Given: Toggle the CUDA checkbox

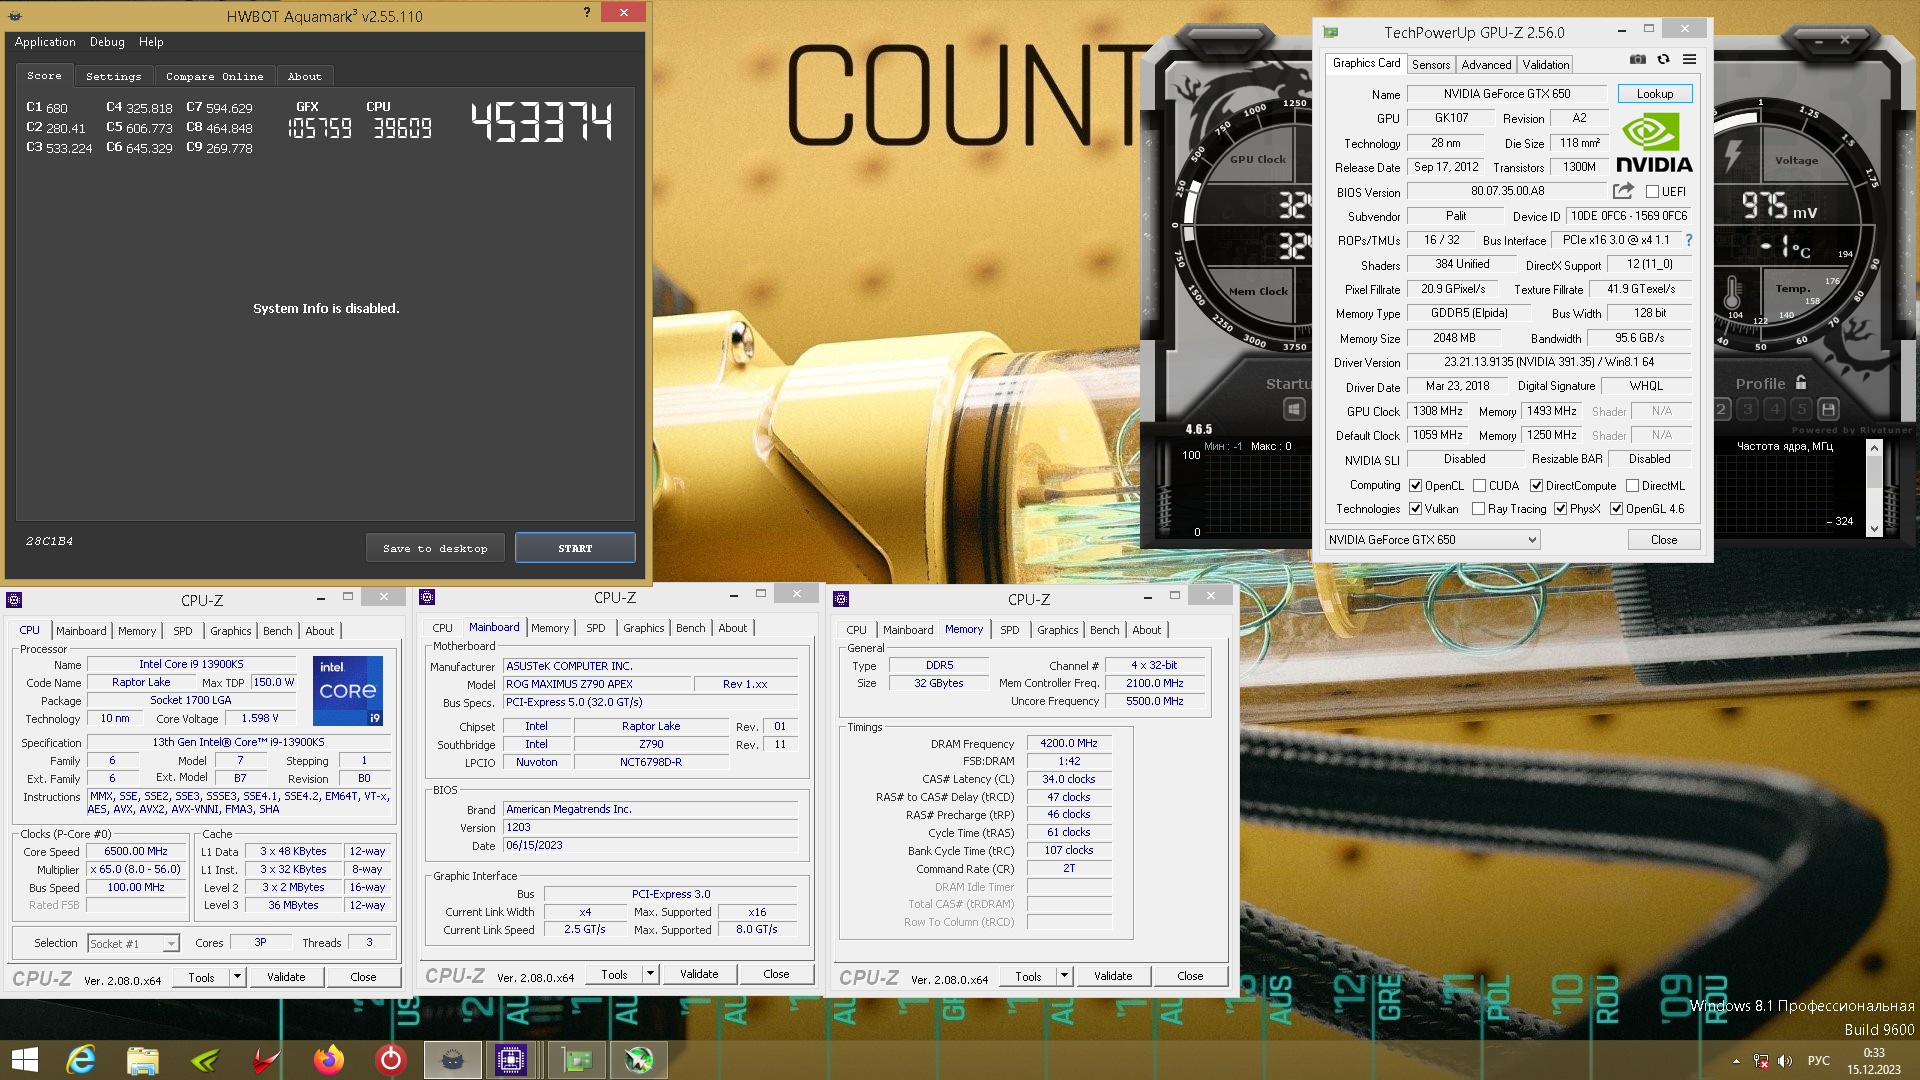Looking at the screenshot, I should [x=1480, y=486].
